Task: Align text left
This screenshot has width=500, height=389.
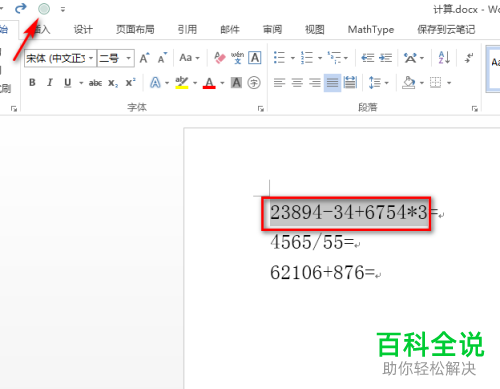Action: point(279,82)
